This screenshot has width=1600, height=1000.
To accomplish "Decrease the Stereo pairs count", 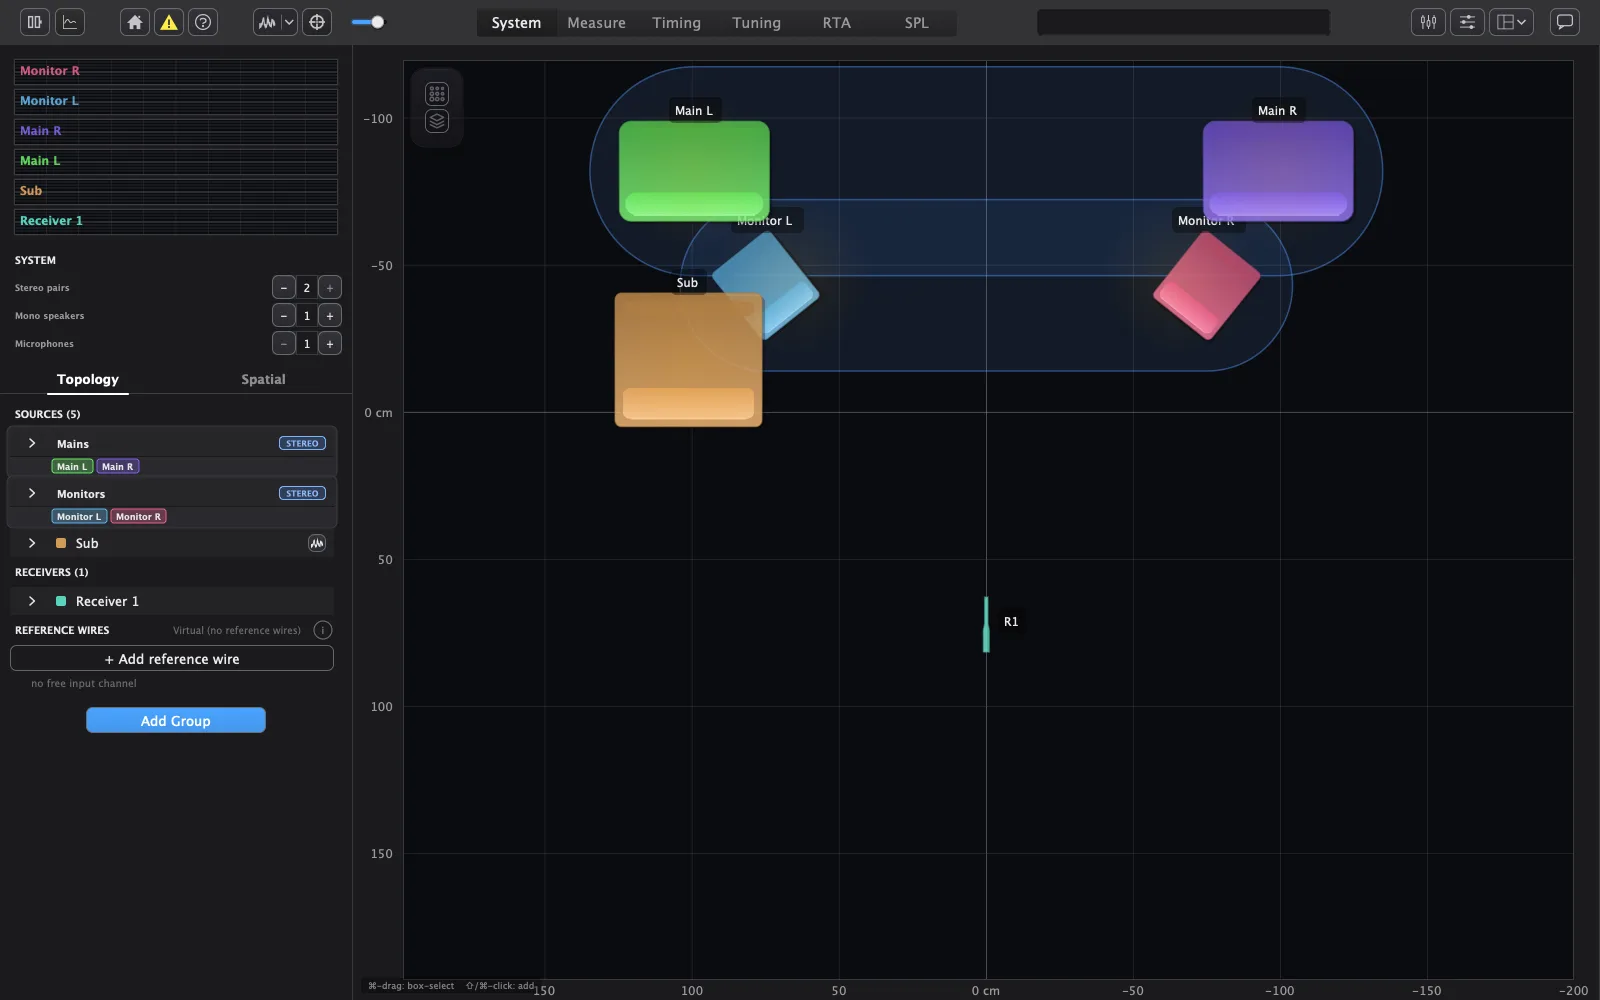I will coord(284,288).
